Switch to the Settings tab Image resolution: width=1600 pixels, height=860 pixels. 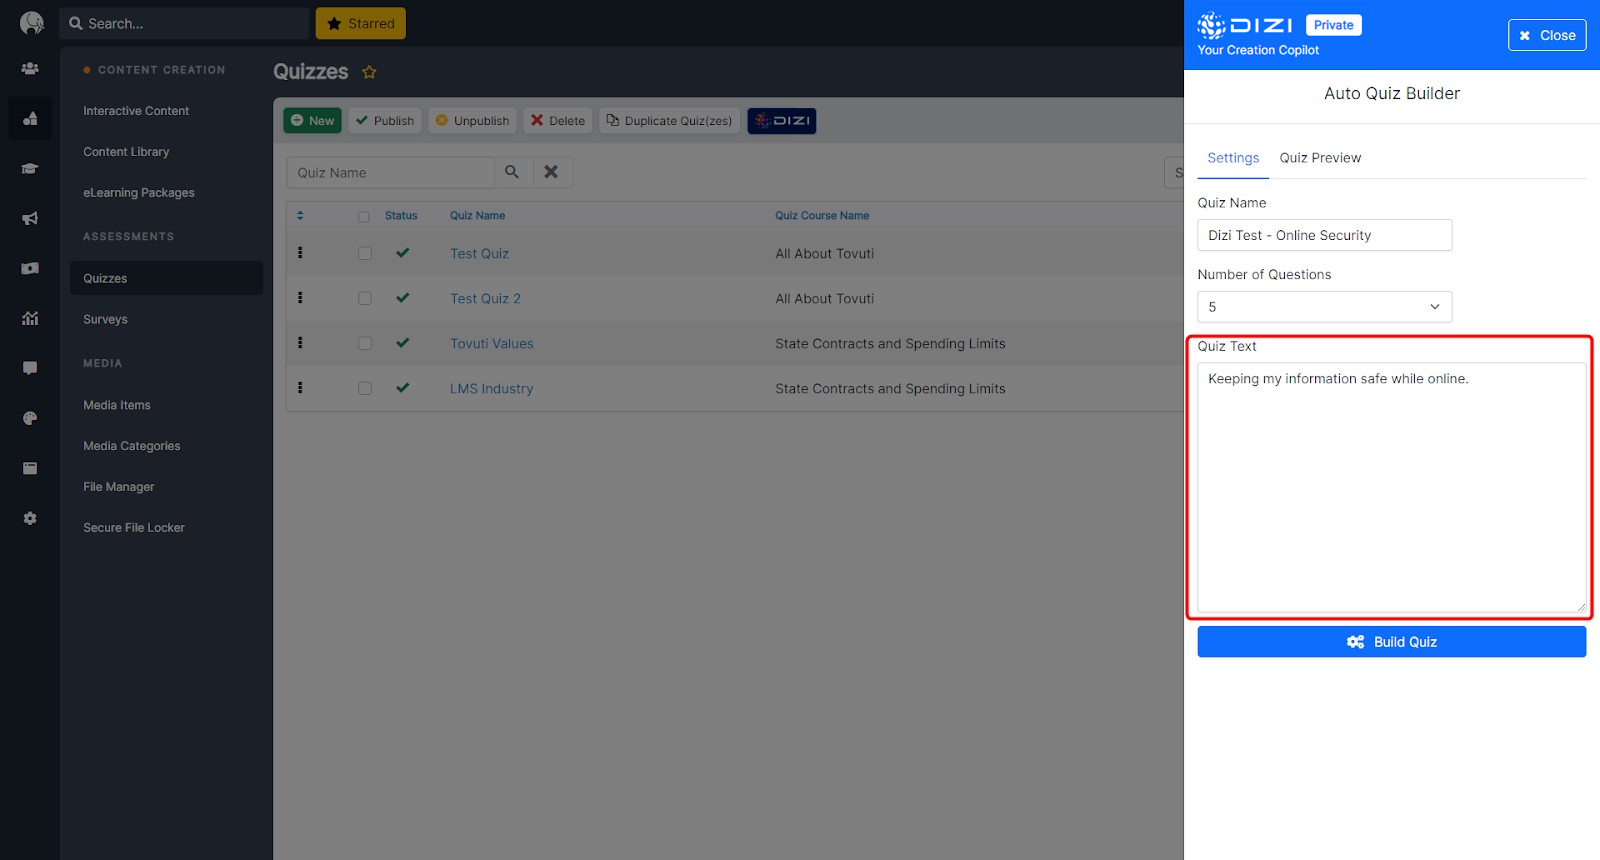coord(1233,158)
